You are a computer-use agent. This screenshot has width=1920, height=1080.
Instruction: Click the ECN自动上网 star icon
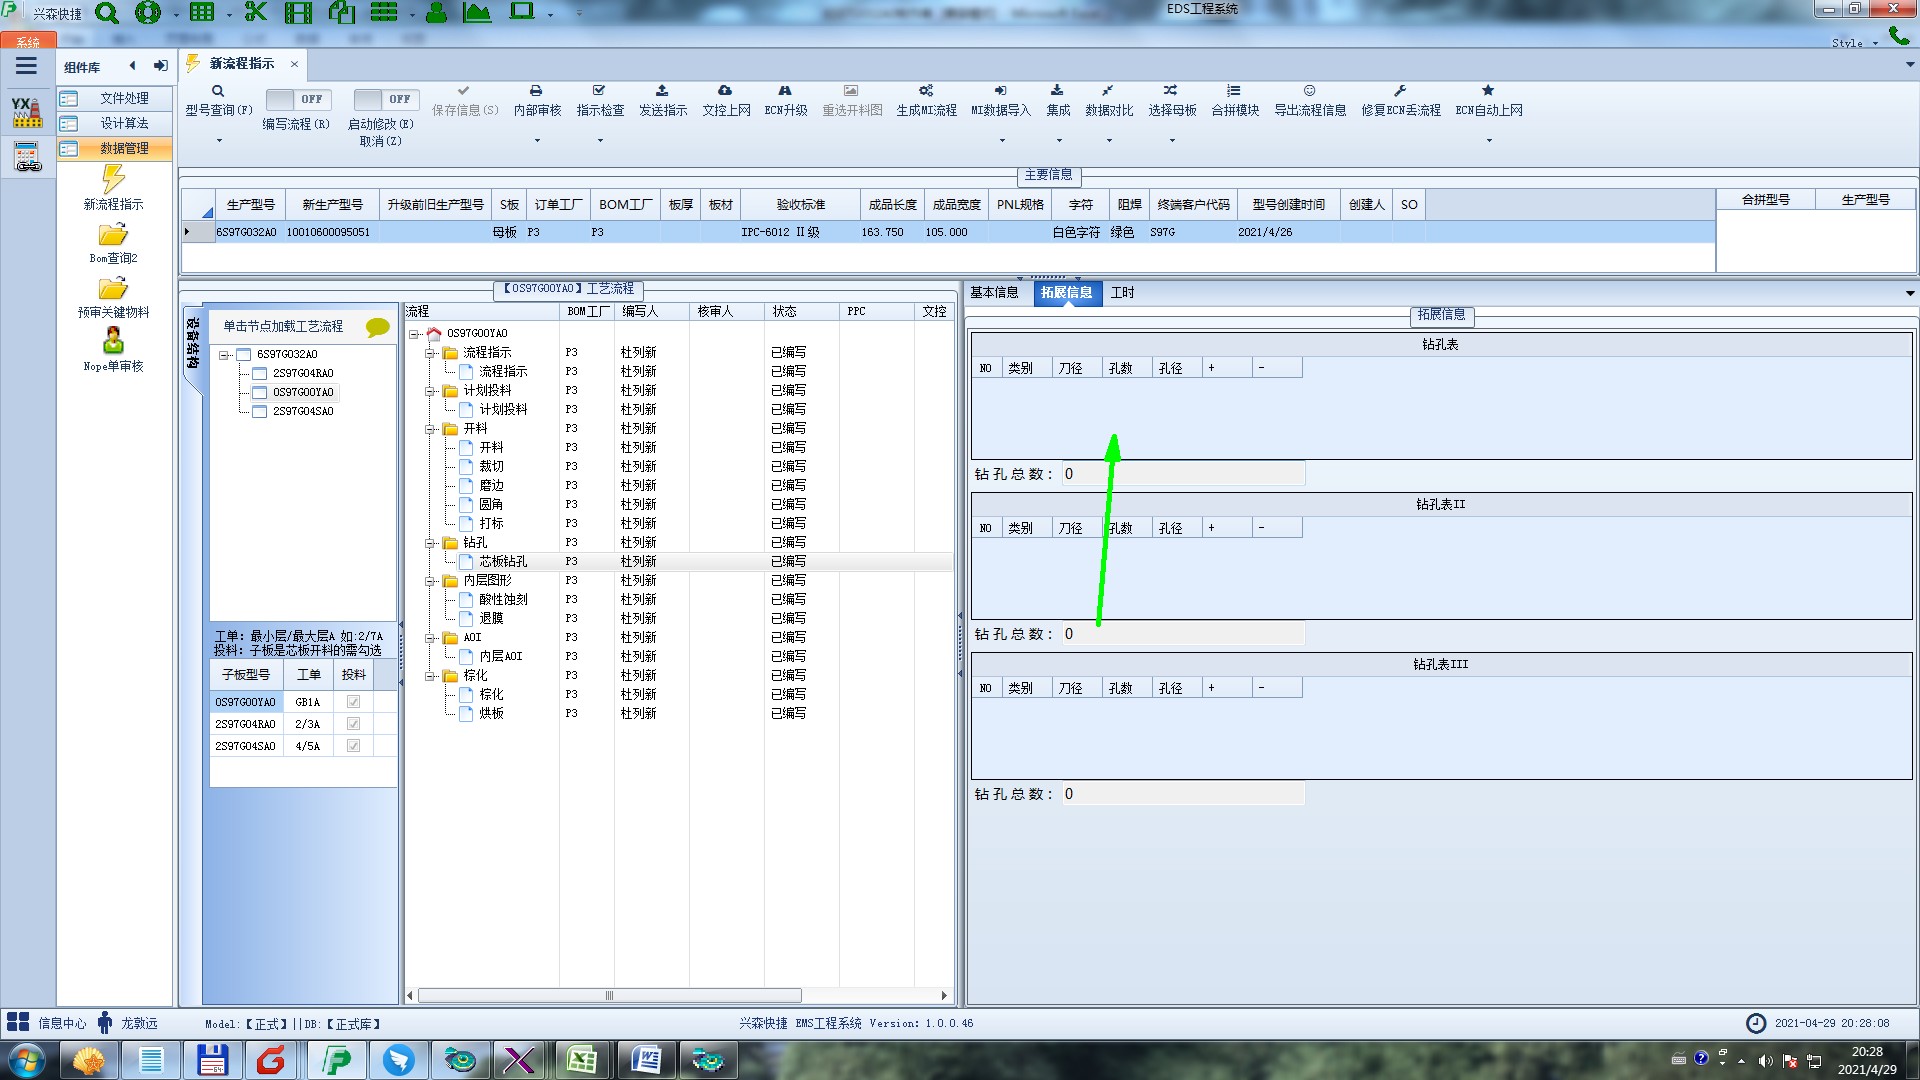click(x=1488, y=91)
